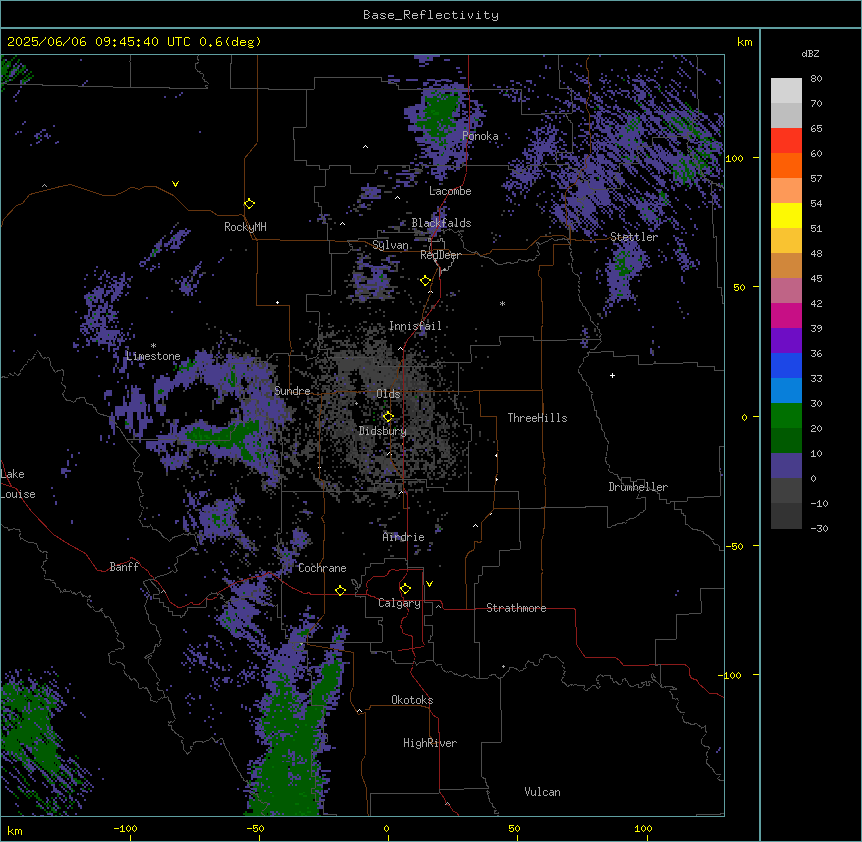Click the RedDeer city label

440,255
